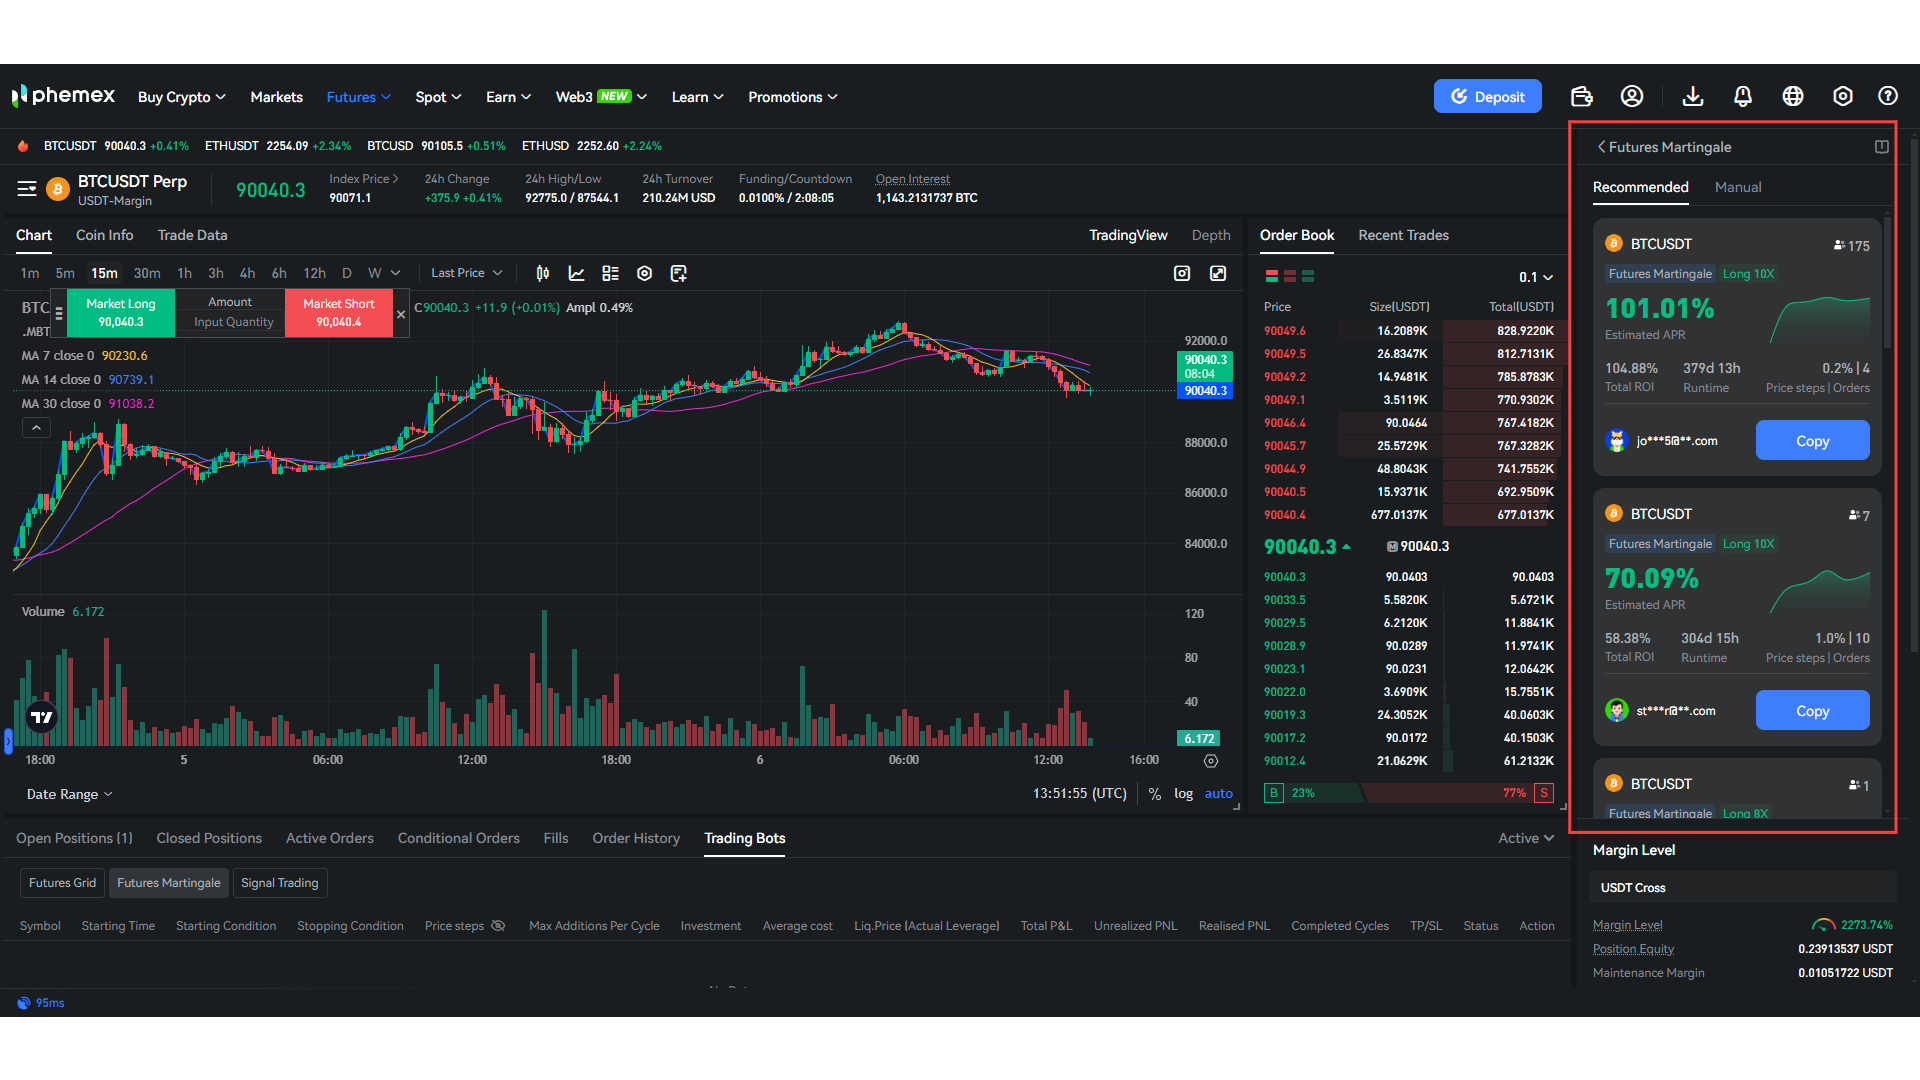This screenshot has height=1080, width=1920.
Task: Toggle the percent display button near log
Action: click(x=1155, y=793)
